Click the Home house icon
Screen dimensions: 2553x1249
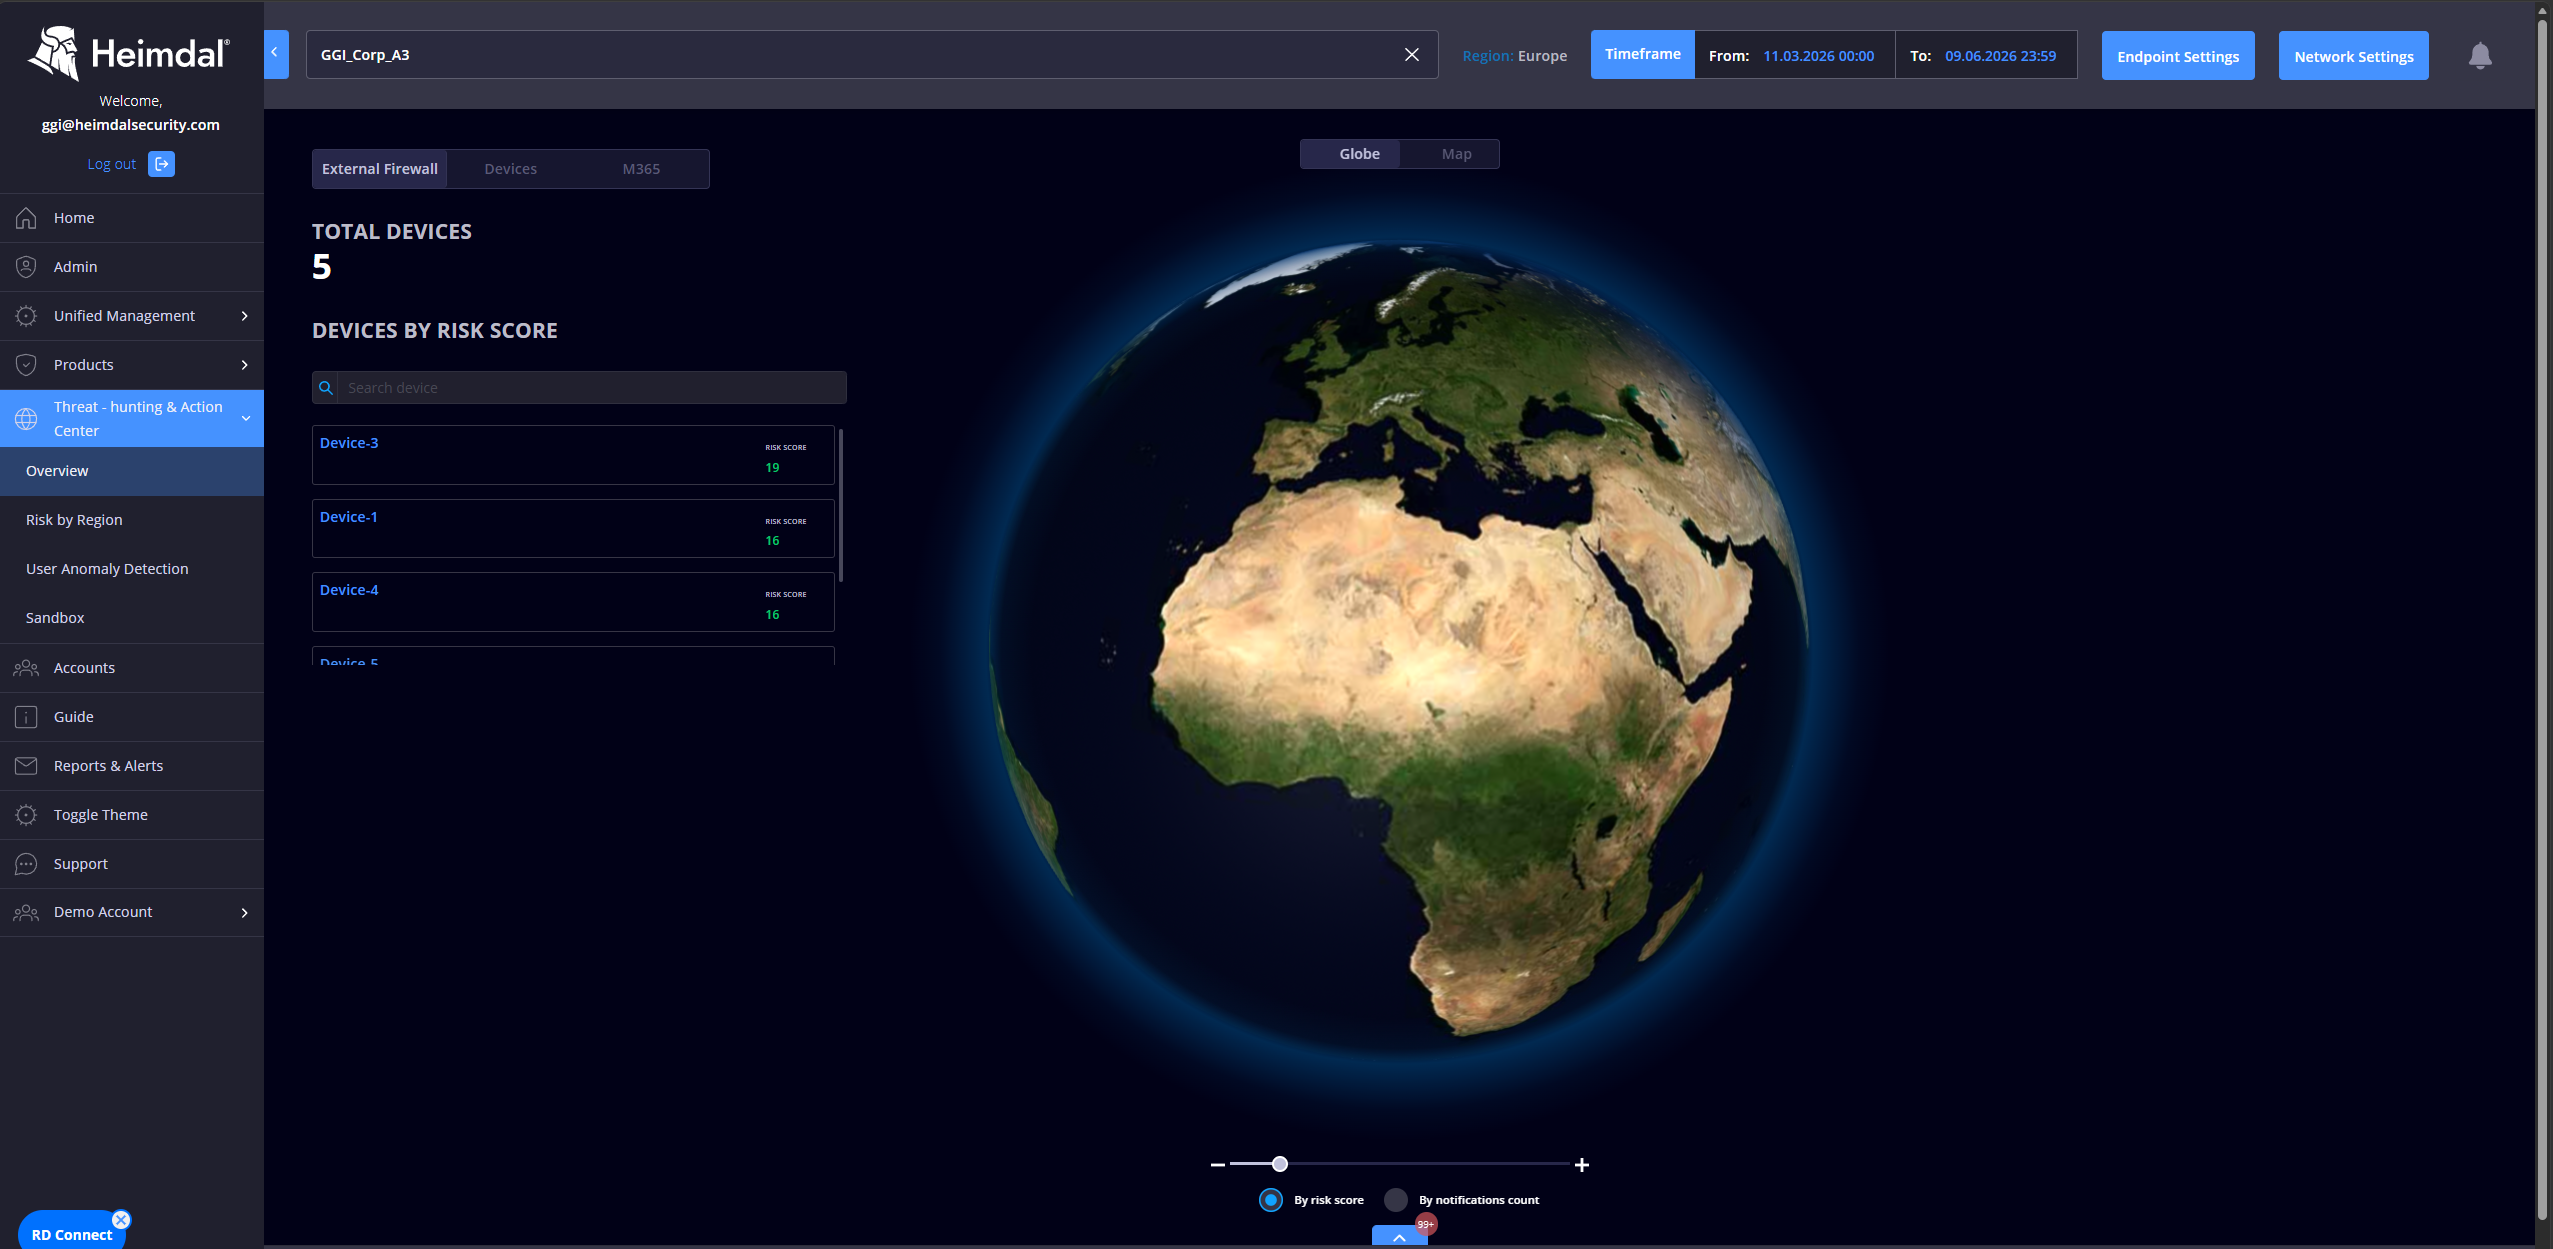pos(26,218)
